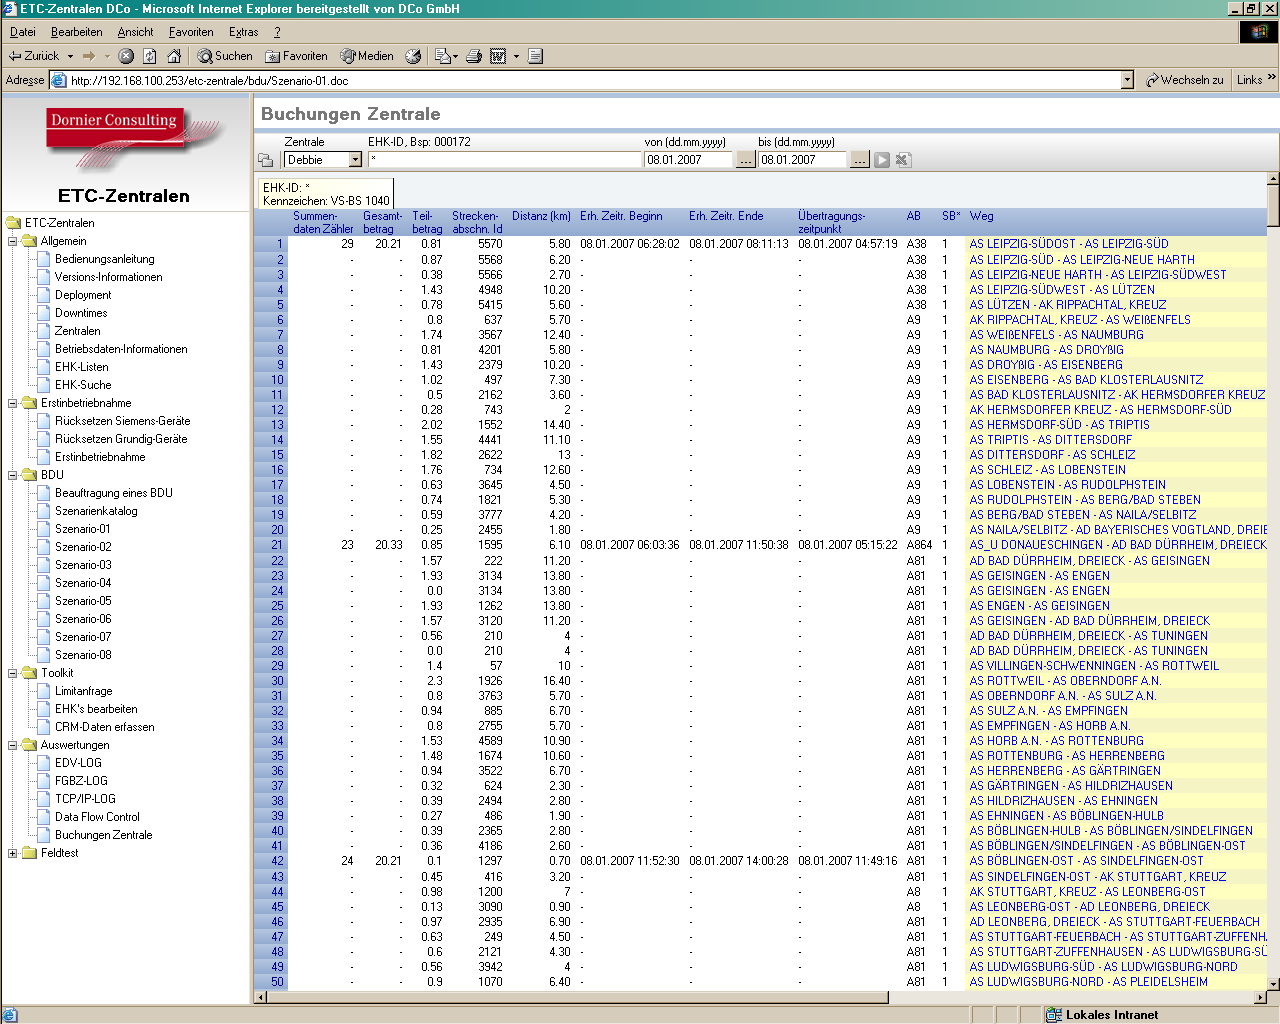Open the address bar URL dropdown
The width and height of the screenshot is (1280, 1024).
(x=1127, y=80)
